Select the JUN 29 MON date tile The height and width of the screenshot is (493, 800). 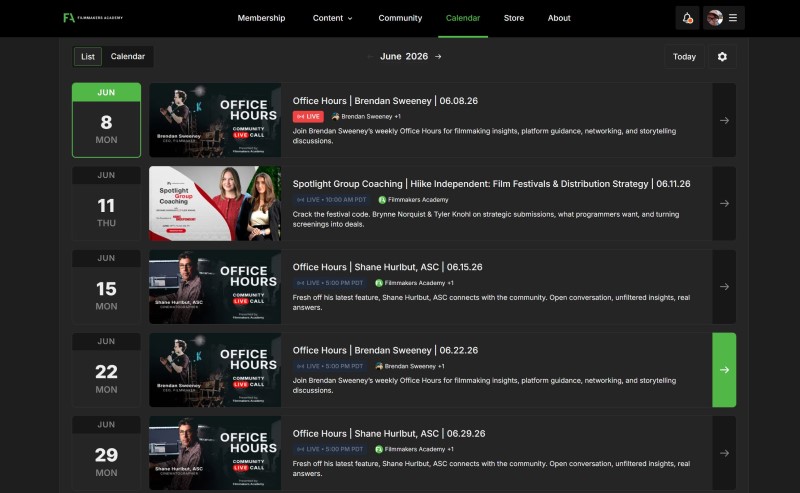[x=106, y=453]
